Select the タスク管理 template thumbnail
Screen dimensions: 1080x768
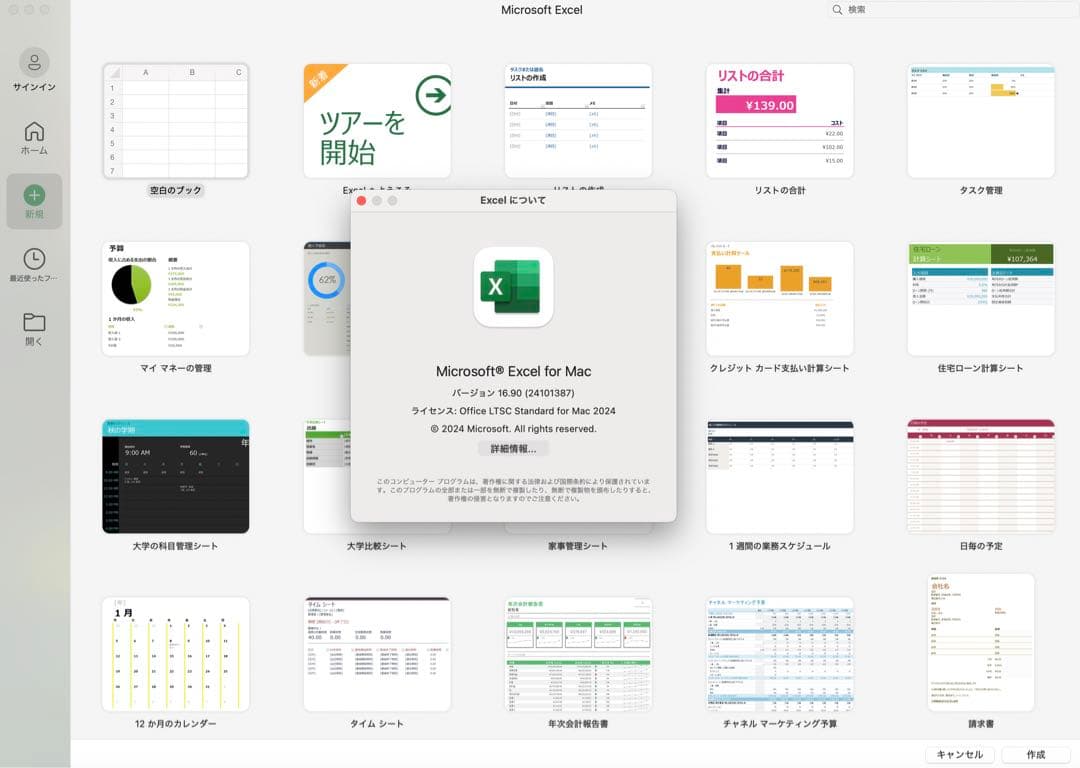click(981, 121)
